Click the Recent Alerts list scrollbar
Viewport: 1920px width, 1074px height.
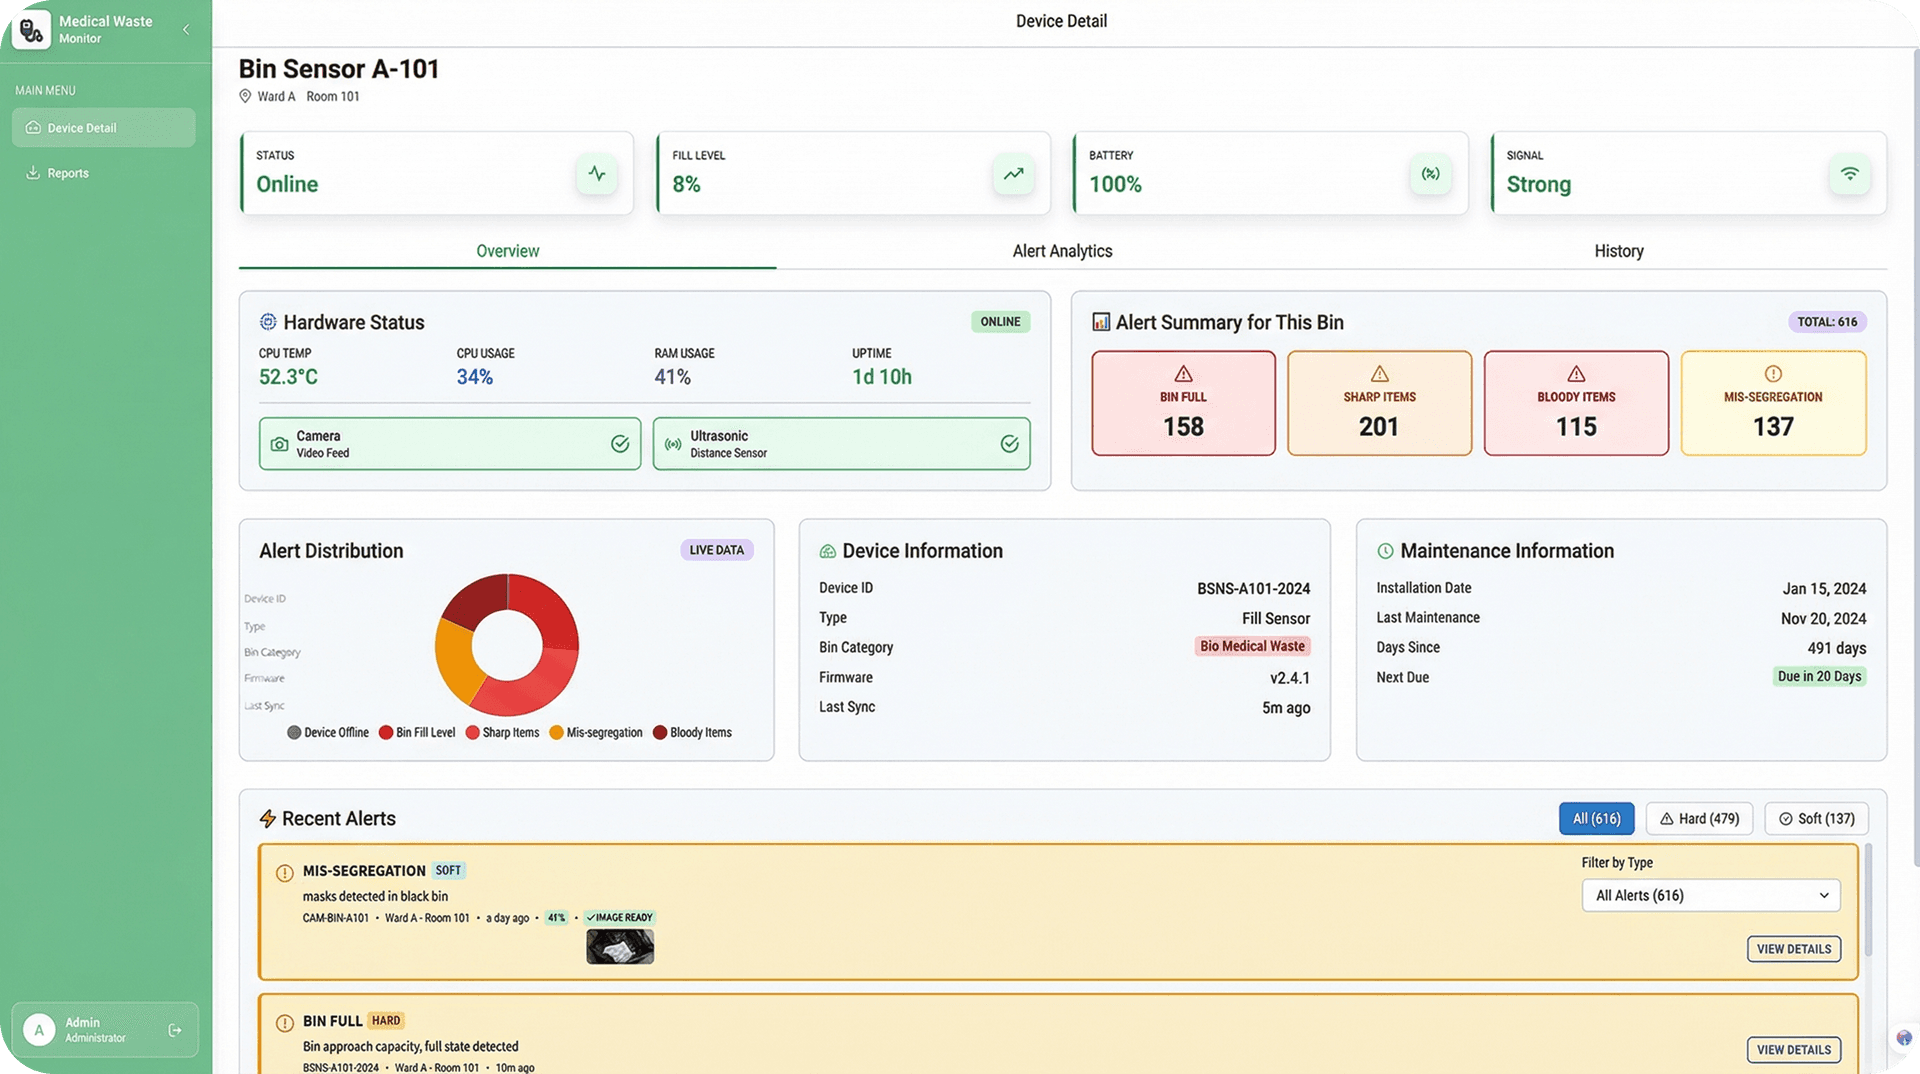(1867, 900)
